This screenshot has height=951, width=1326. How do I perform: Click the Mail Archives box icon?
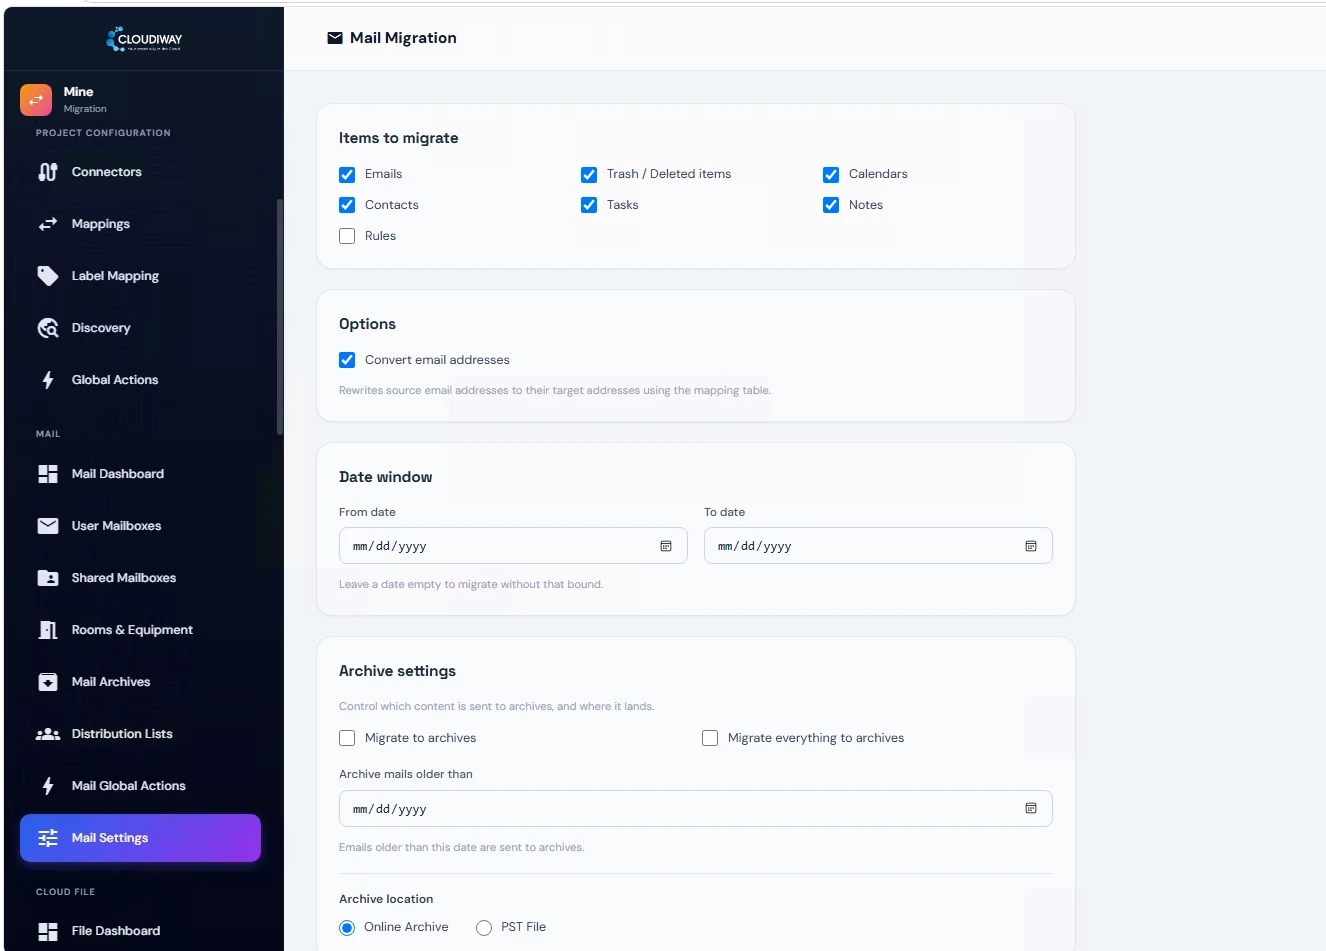(x=48, y=682)
